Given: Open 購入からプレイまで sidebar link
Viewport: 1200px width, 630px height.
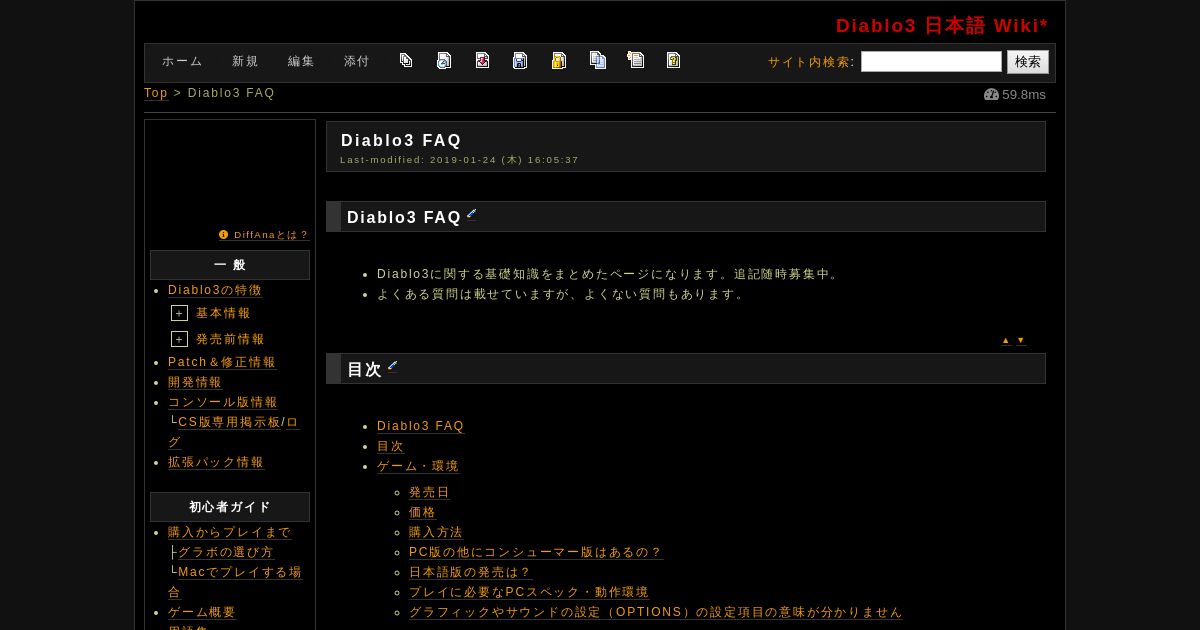Looking at the screenshot, I should pos(230,532).
